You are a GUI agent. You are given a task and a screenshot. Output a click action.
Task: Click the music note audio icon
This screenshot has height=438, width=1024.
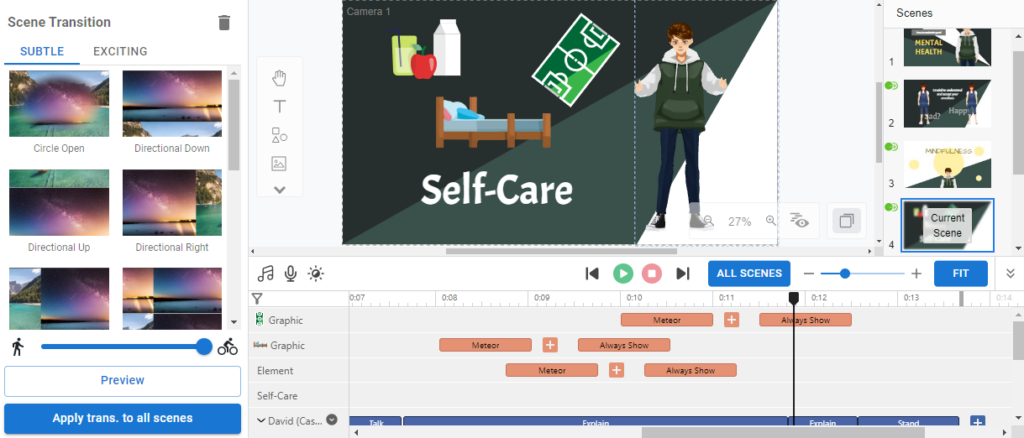265,273
